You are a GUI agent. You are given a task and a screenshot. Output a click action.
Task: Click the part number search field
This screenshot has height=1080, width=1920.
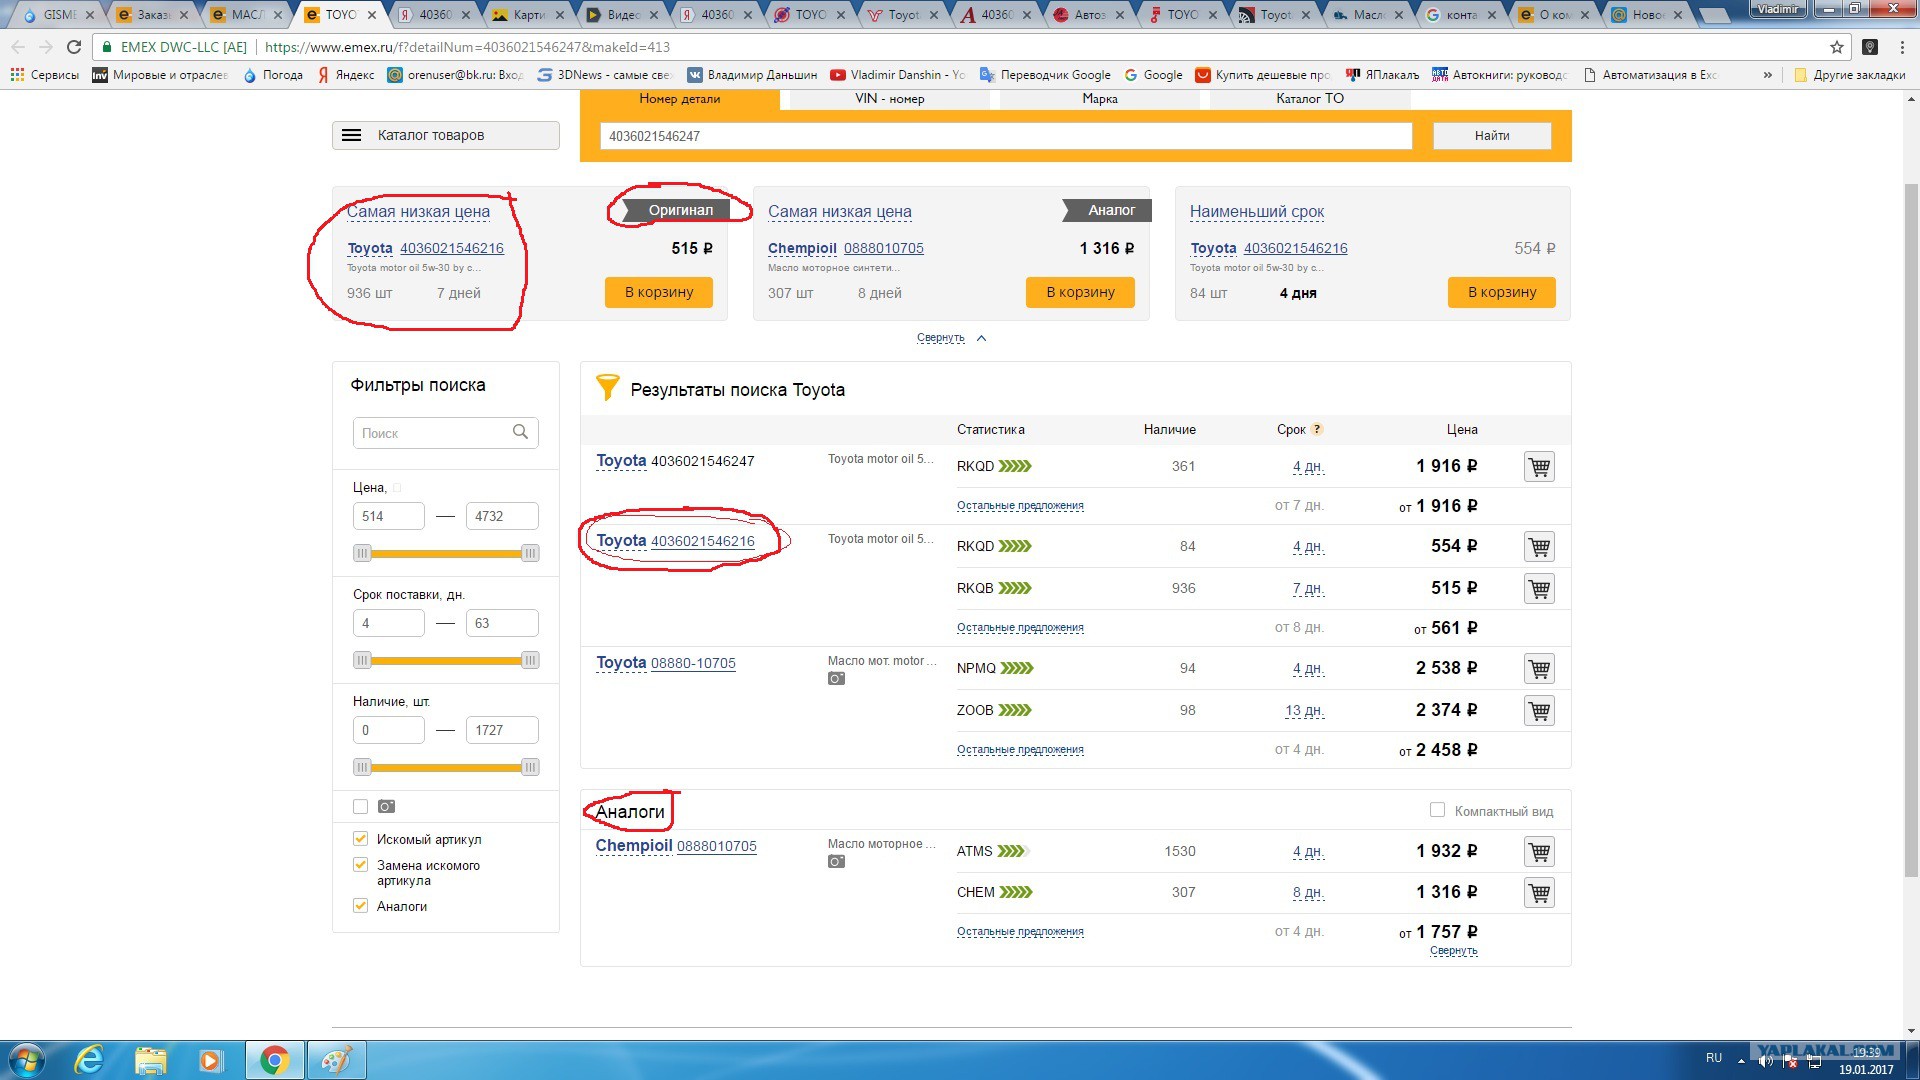(x=1006, y=136)
